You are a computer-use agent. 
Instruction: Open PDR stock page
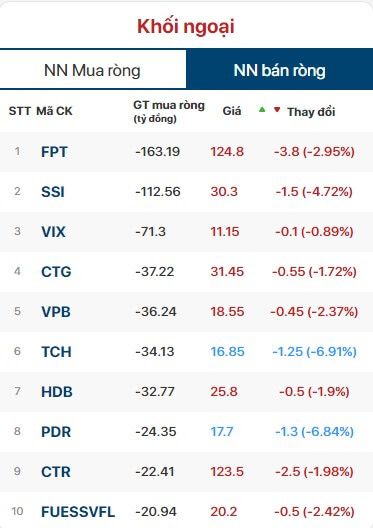(x=56, y=432)
